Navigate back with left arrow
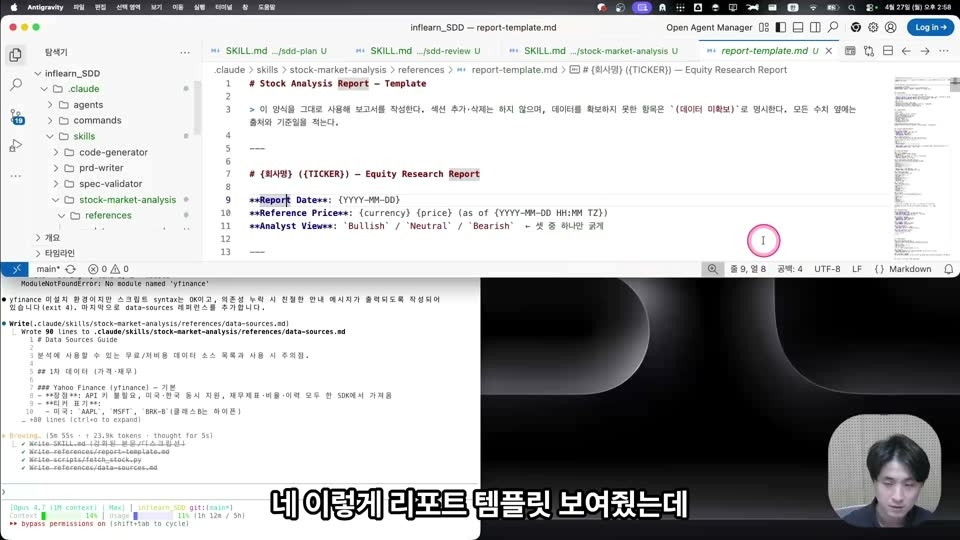The image size is (960, 540). coord(906,51)
